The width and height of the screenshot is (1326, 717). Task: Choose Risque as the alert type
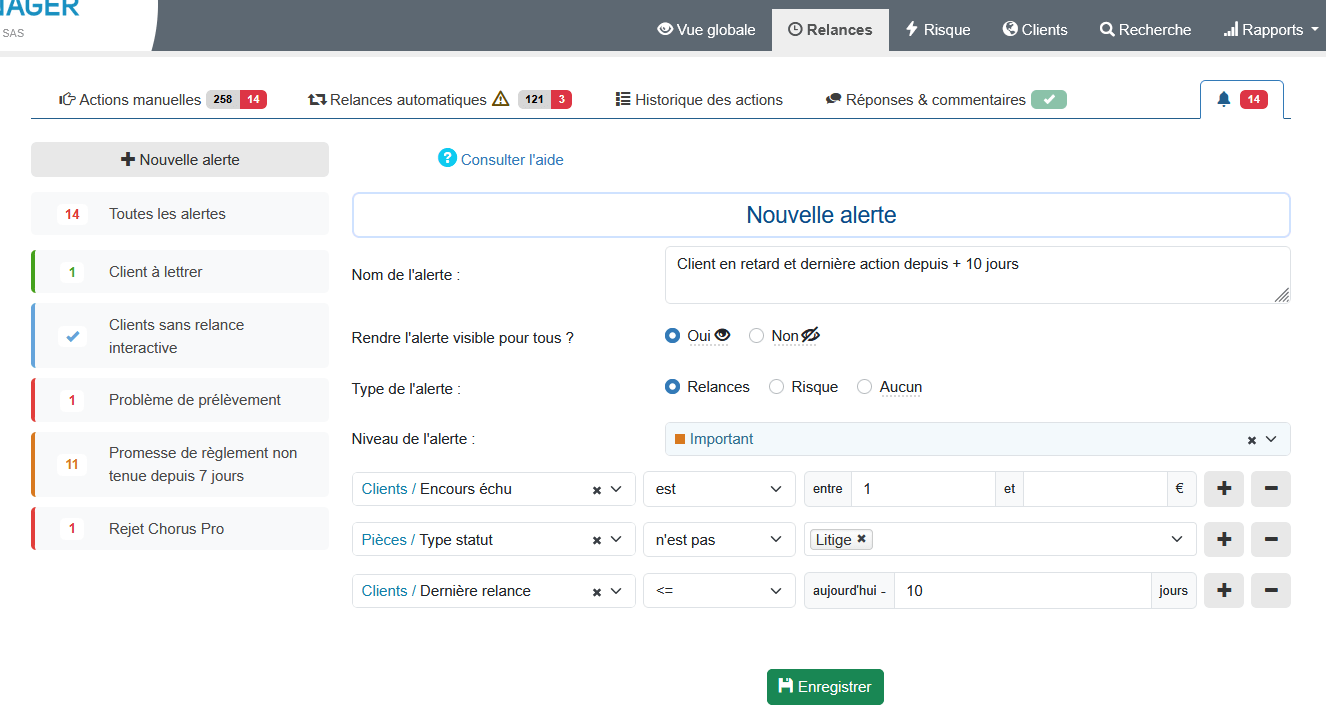click(776, 387)
